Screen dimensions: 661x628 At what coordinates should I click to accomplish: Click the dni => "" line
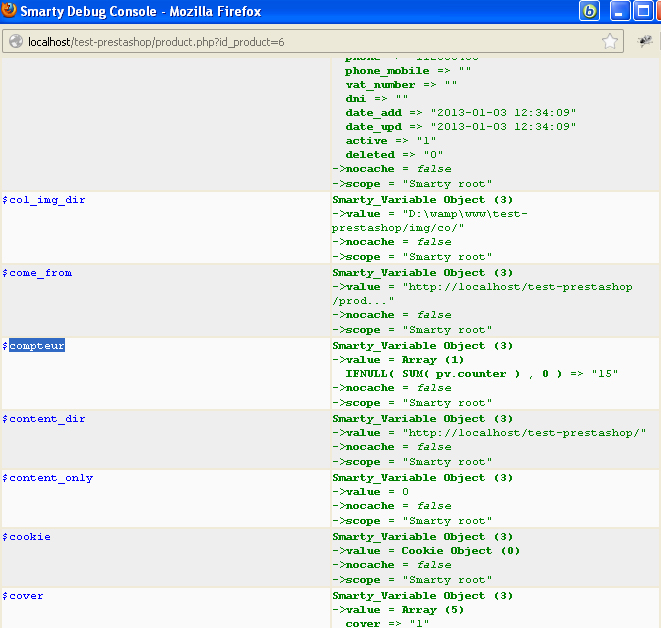pos(377,99)
